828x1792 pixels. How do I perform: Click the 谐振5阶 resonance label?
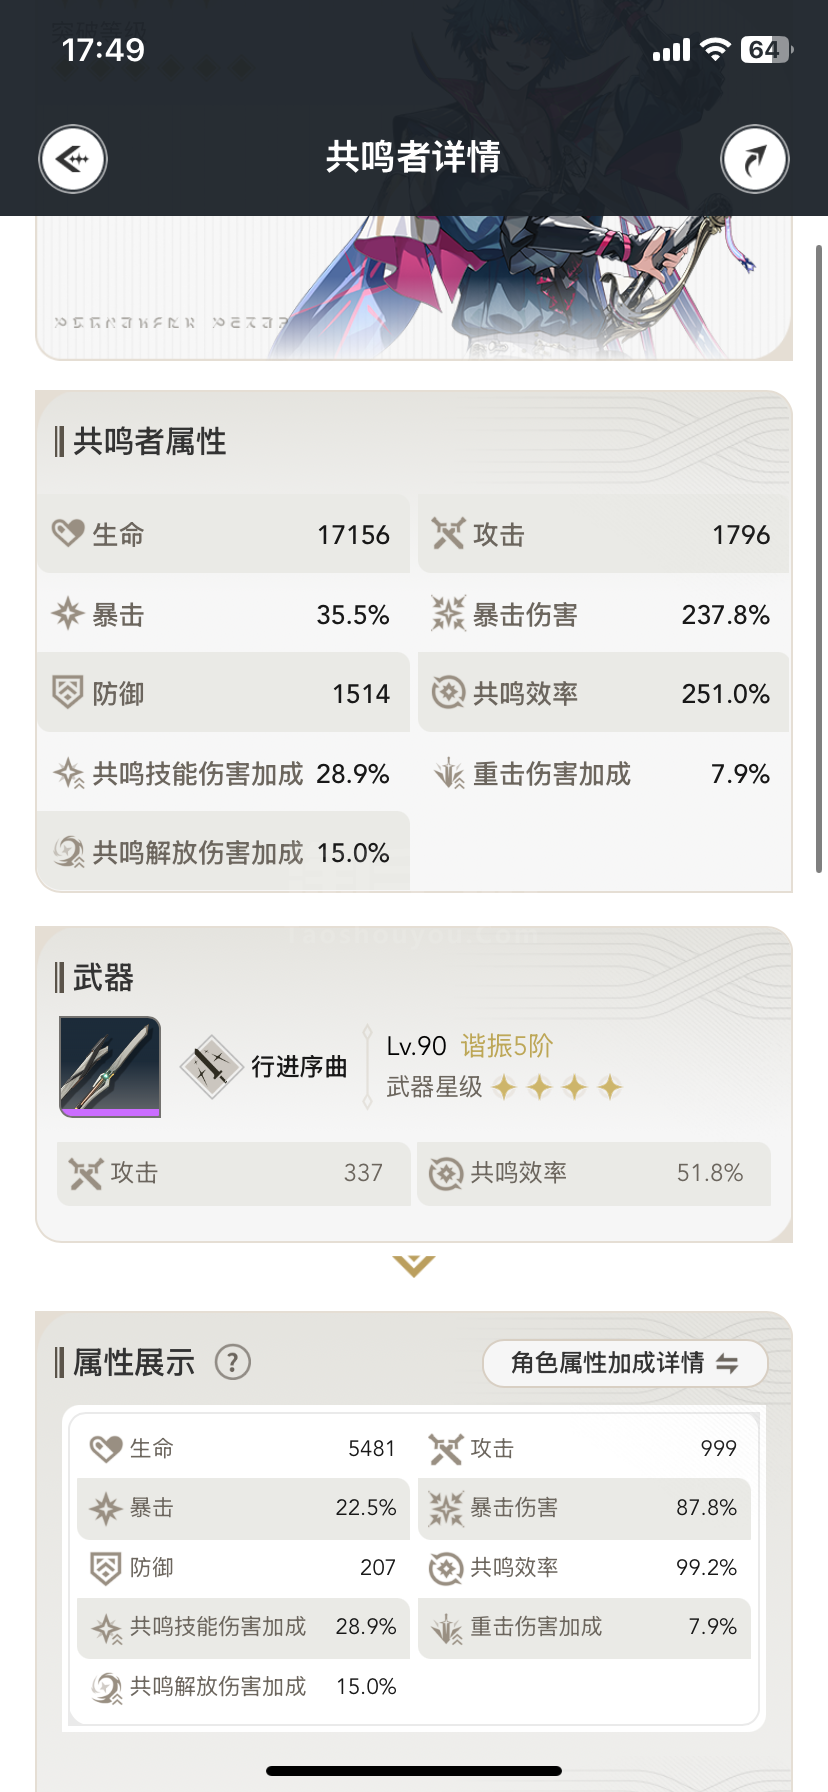(x=507, y=1046)
